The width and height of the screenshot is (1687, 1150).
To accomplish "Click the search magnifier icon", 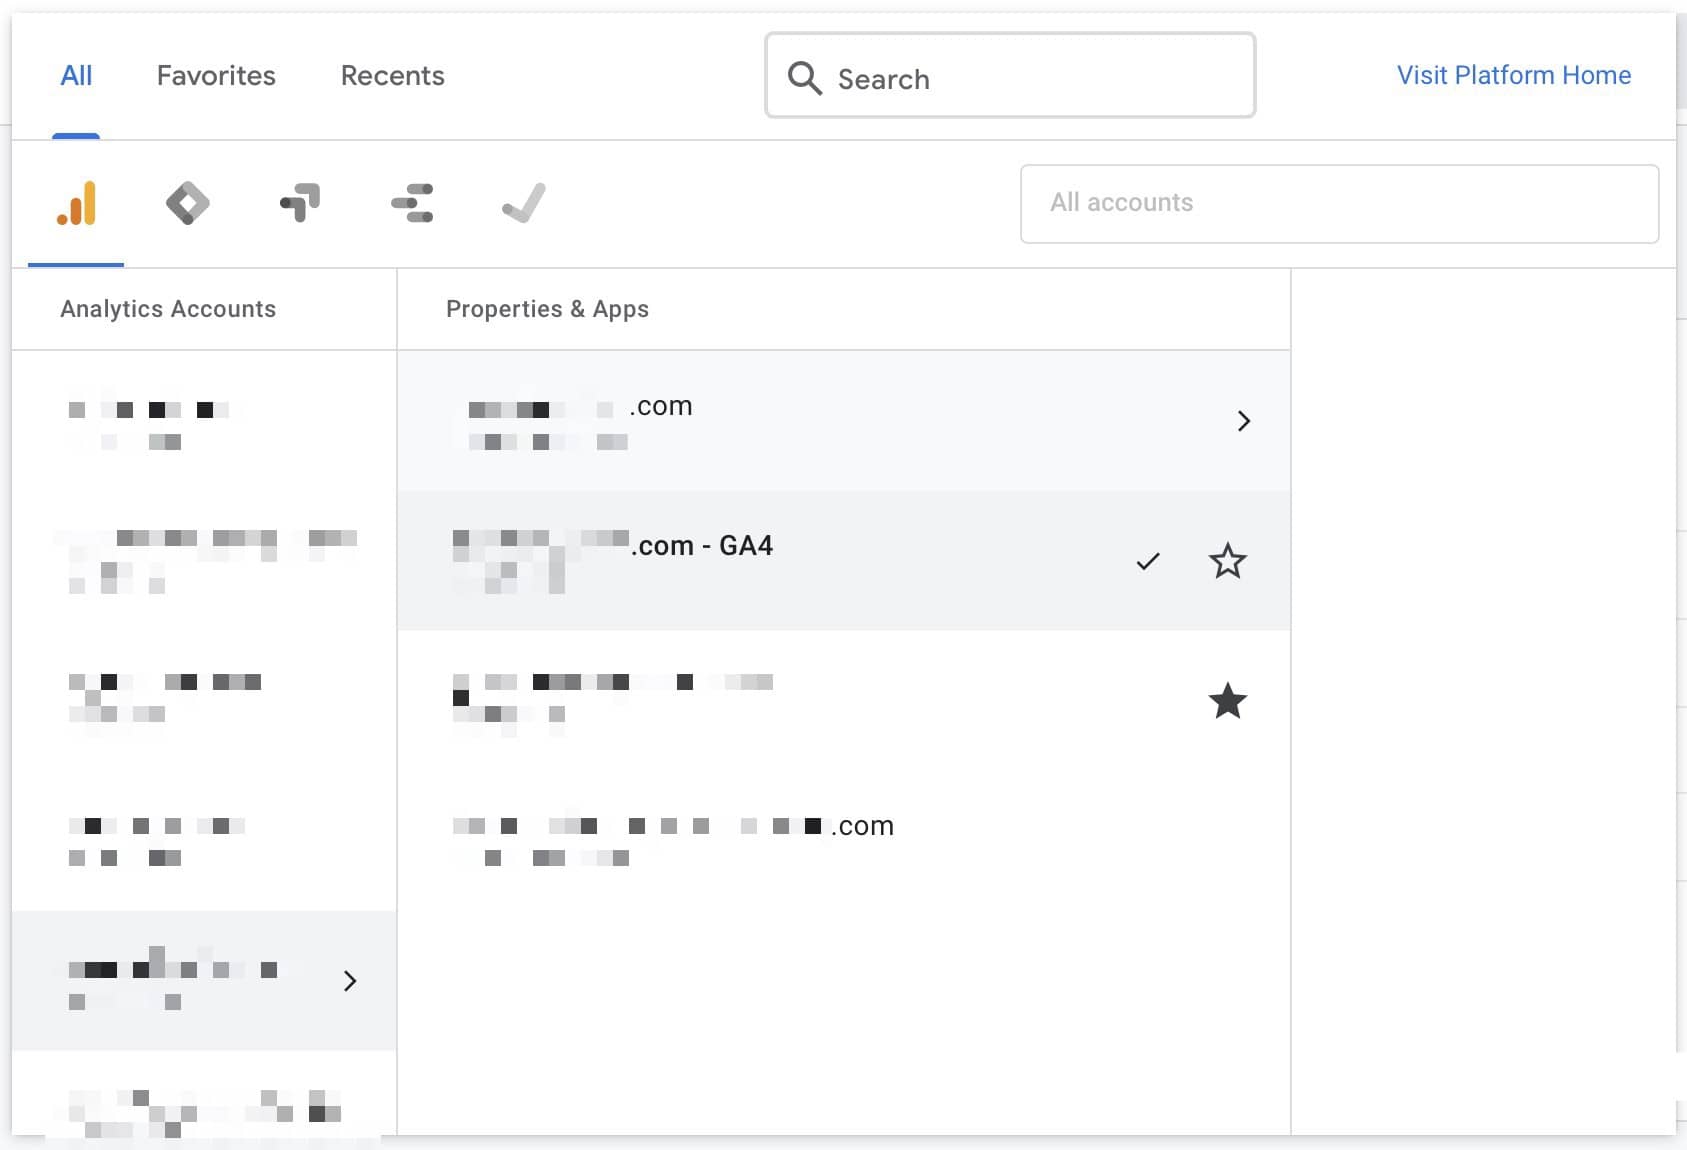I will click(x=804, y=78).
